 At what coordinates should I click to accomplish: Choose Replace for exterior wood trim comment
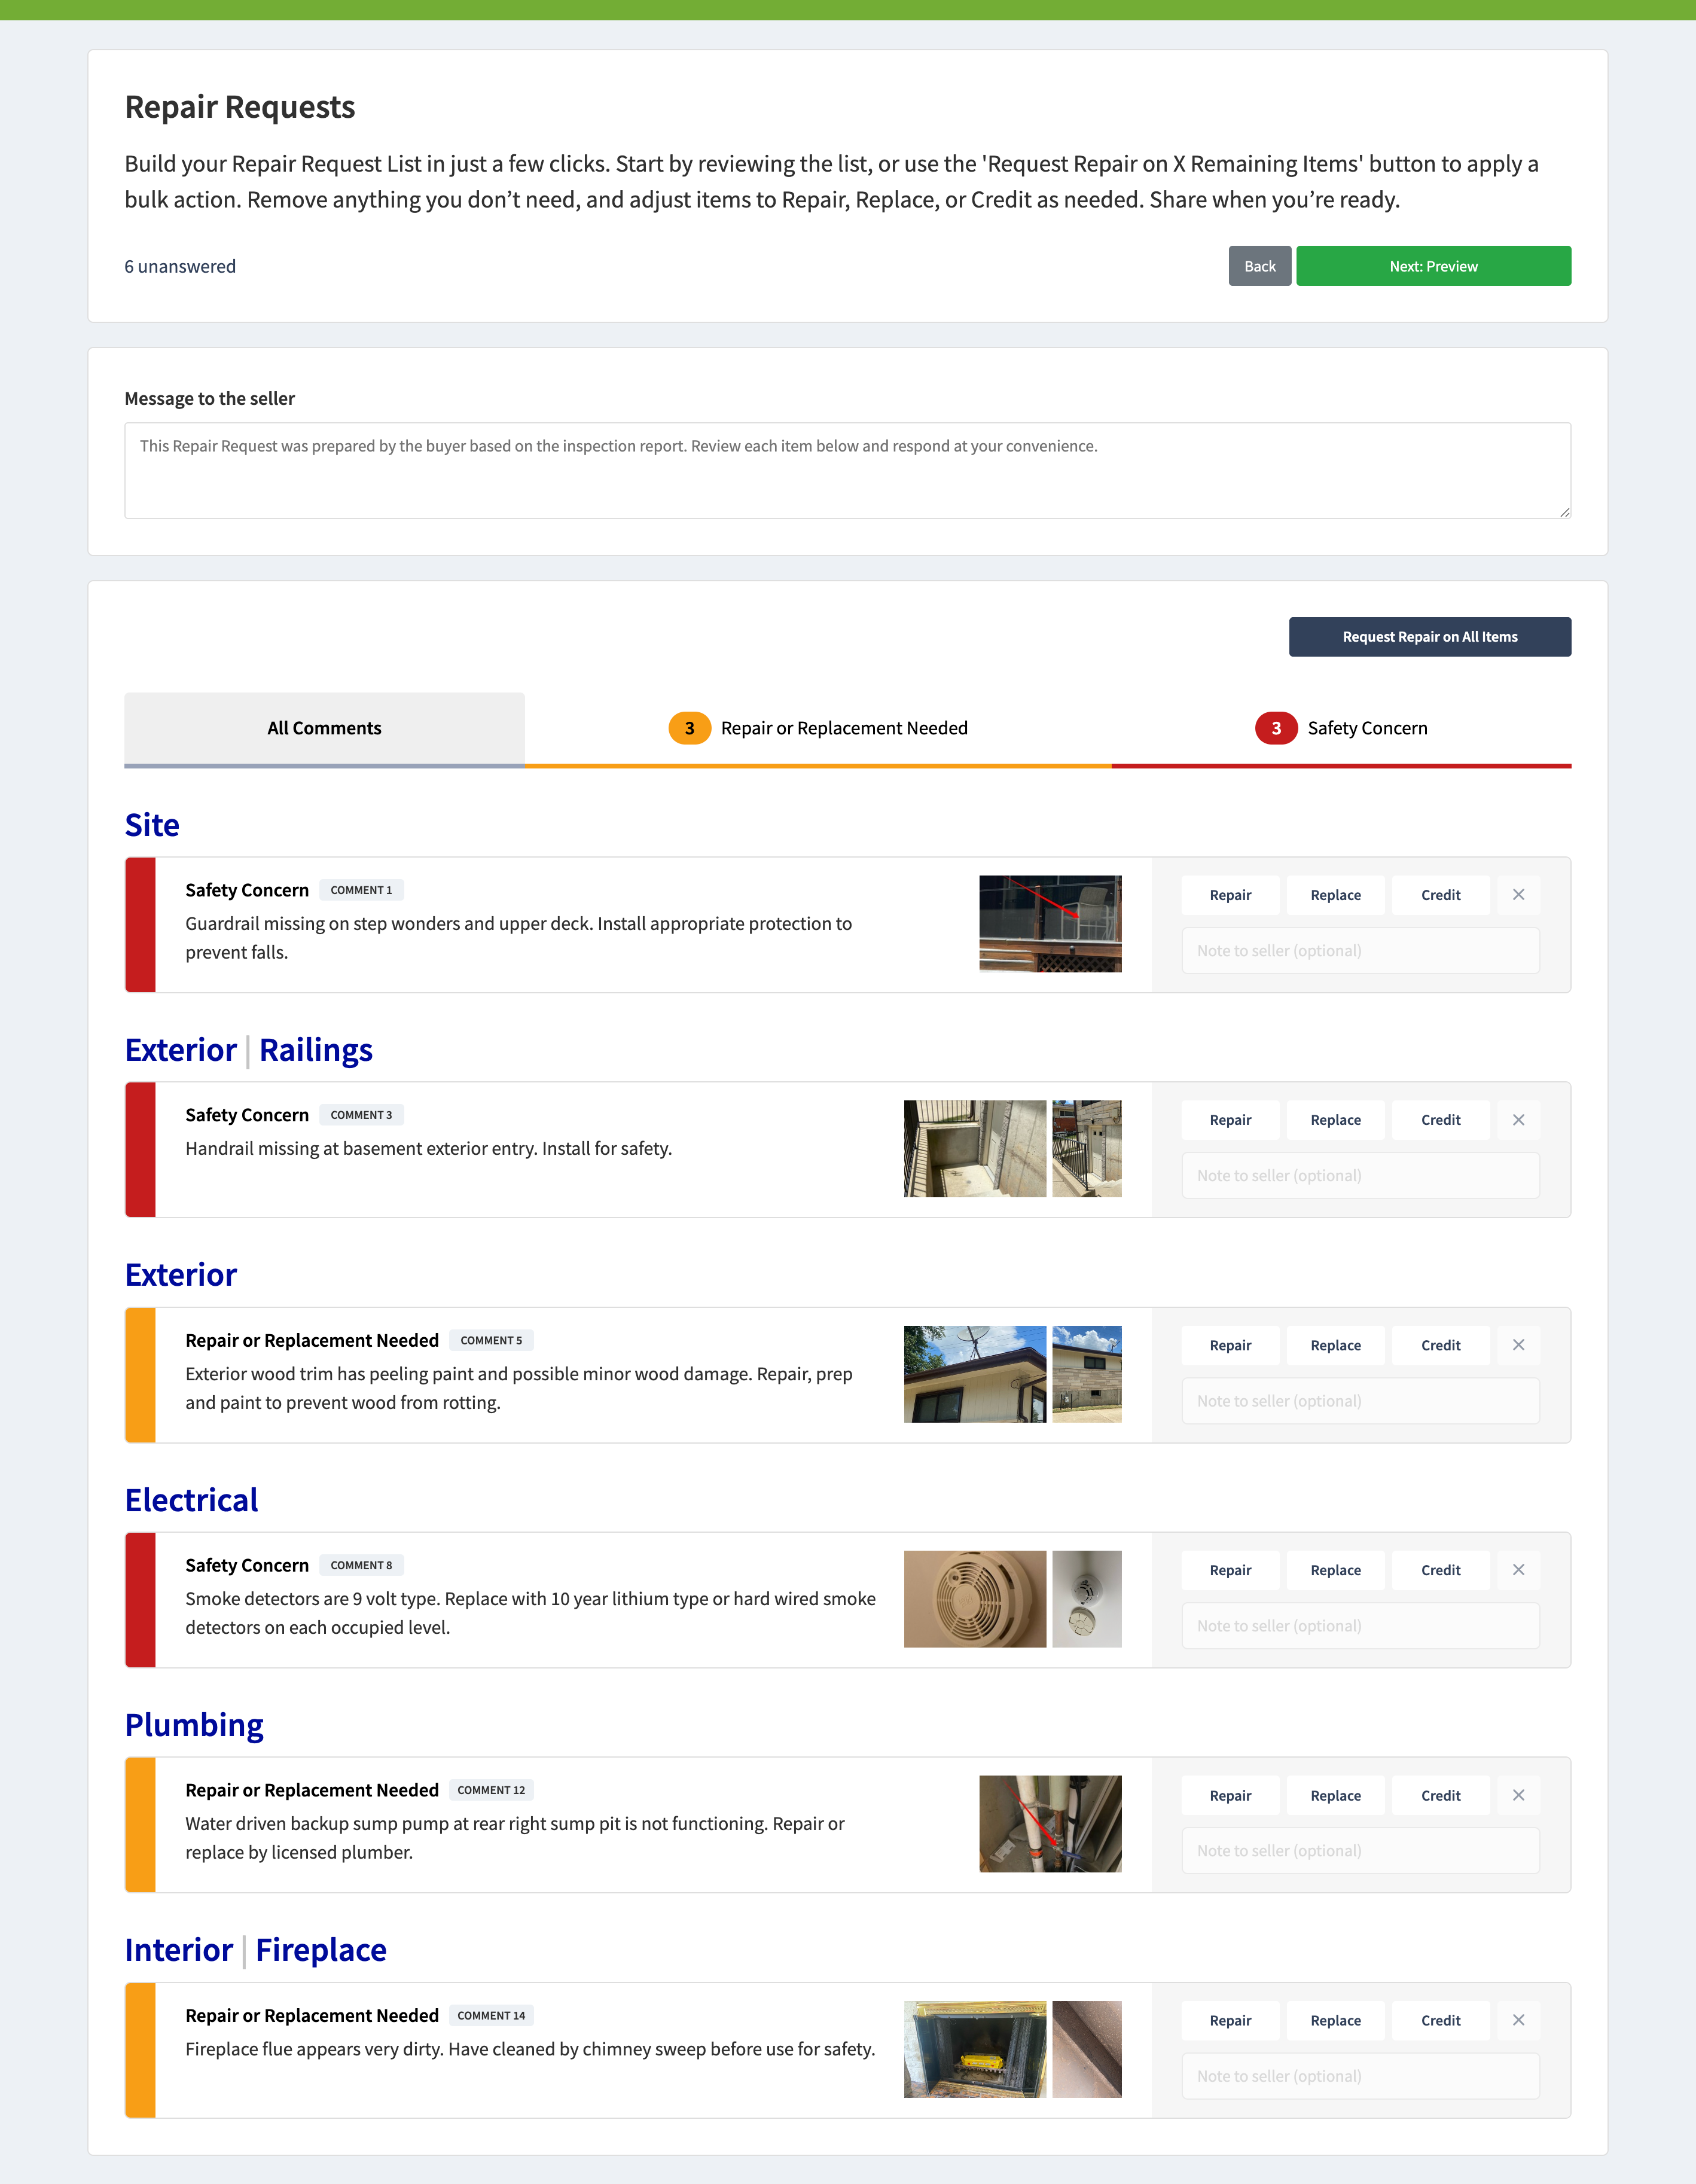tap(1335, 1345)
